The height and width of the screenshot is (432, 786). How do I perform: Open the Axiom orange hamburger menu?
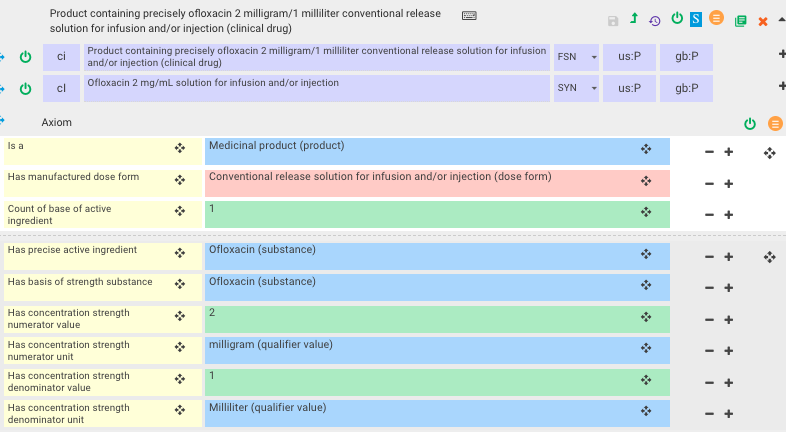[x=775, y=123]
